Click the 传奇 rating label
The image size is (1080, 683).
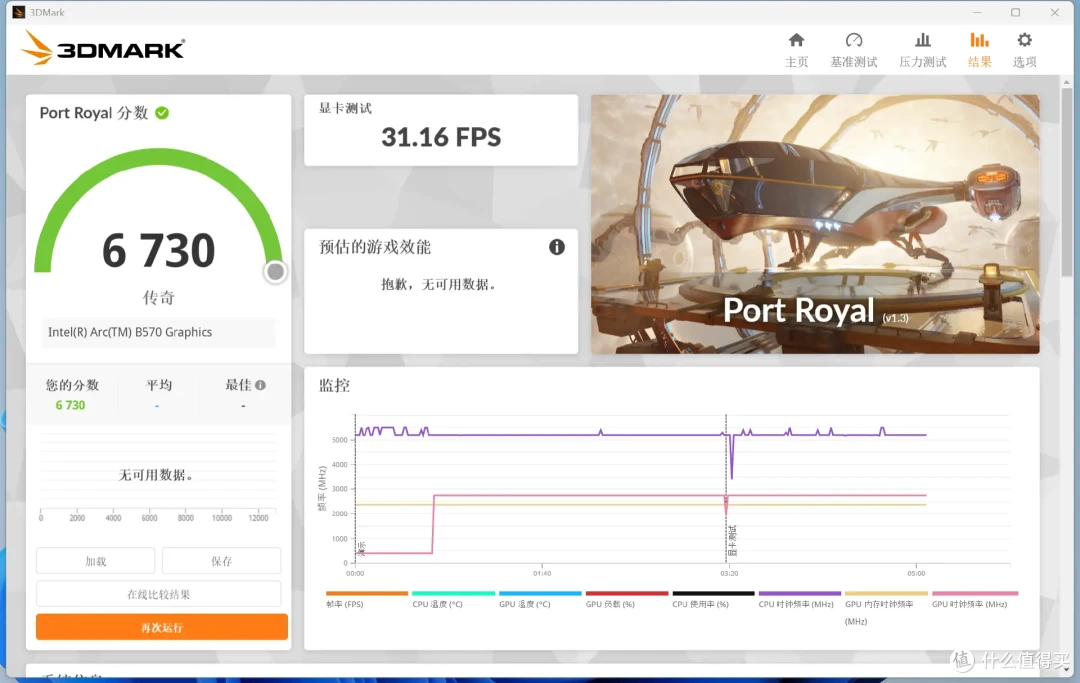(x=158, y=297)
